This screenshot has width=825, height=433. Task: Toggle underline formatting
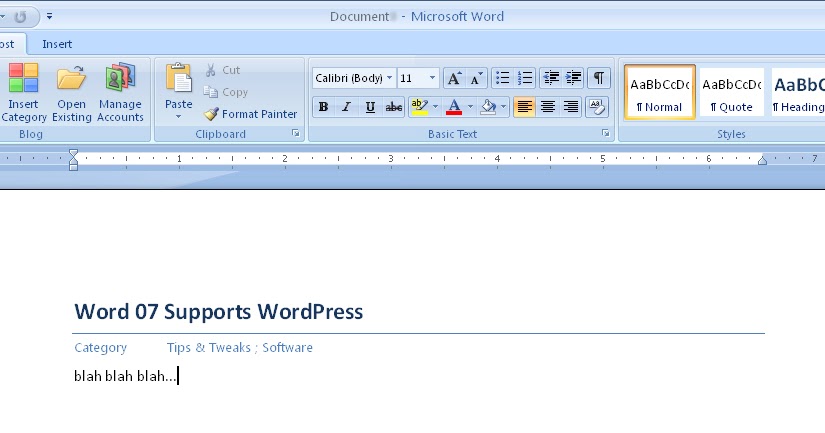(370, 107)
